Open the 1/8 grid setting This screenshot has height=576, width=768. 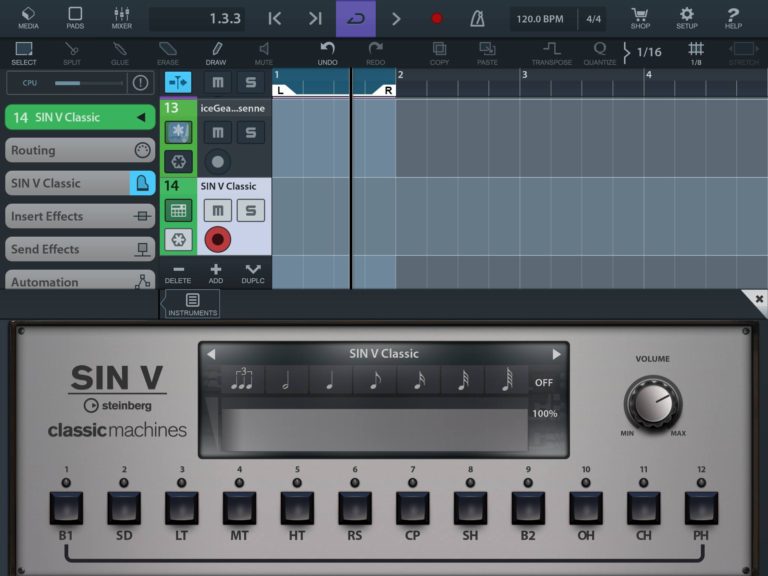coord(696,53)
